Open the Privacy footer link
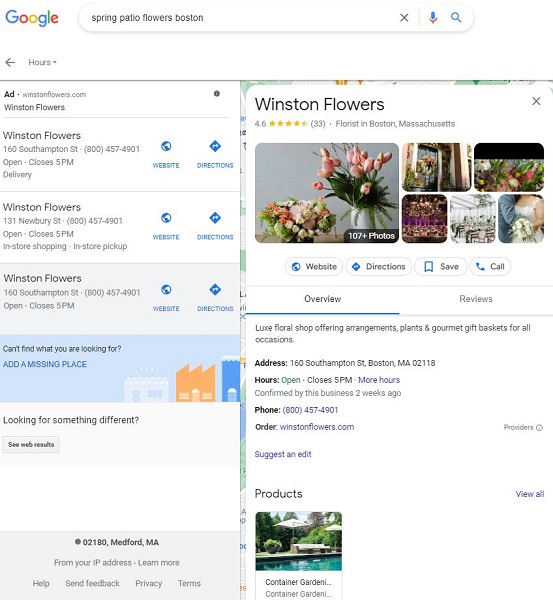 (x=148, y=583)
